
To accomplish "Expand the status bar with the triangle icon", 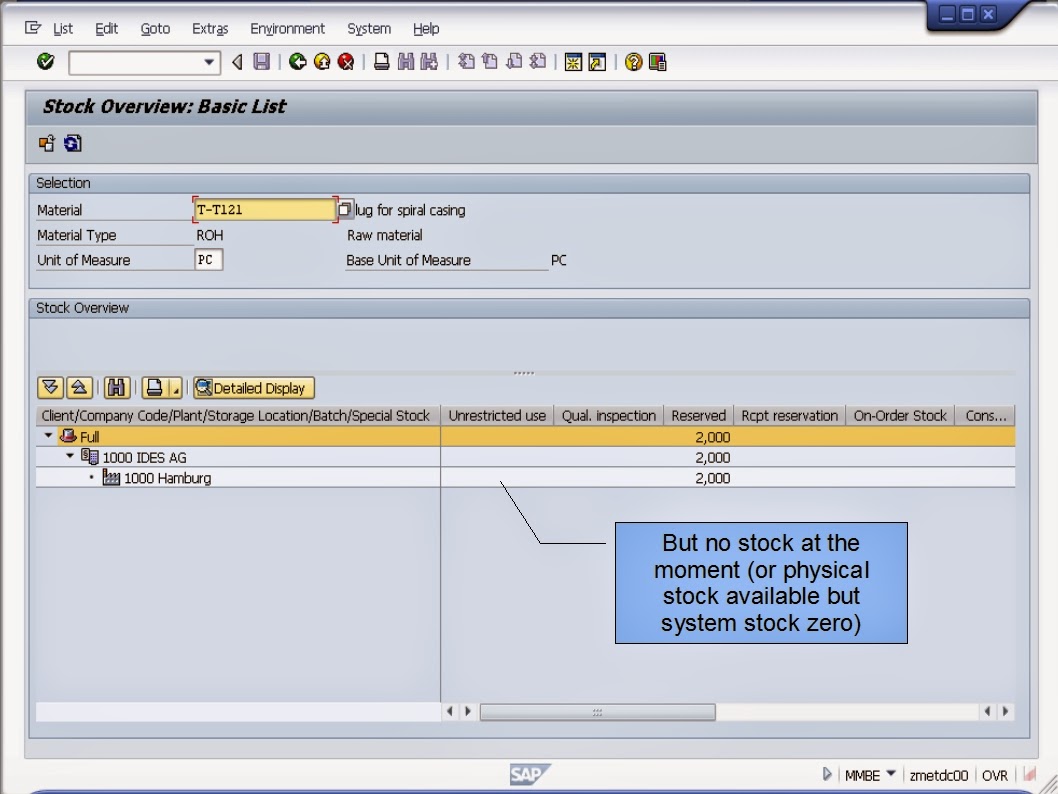I will pos(827,774).
